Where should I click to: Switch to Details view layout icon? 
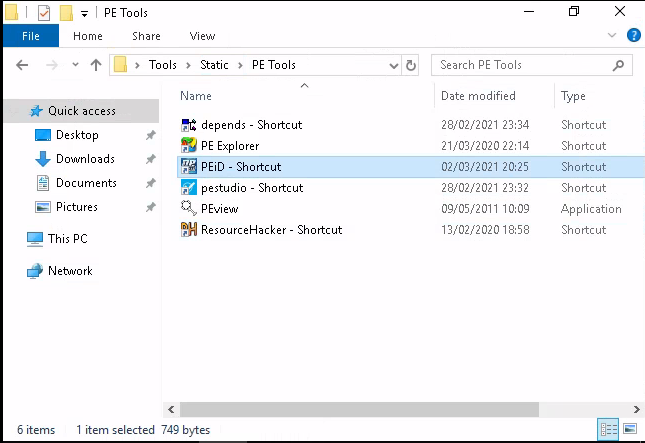click(x=608, y=429)
